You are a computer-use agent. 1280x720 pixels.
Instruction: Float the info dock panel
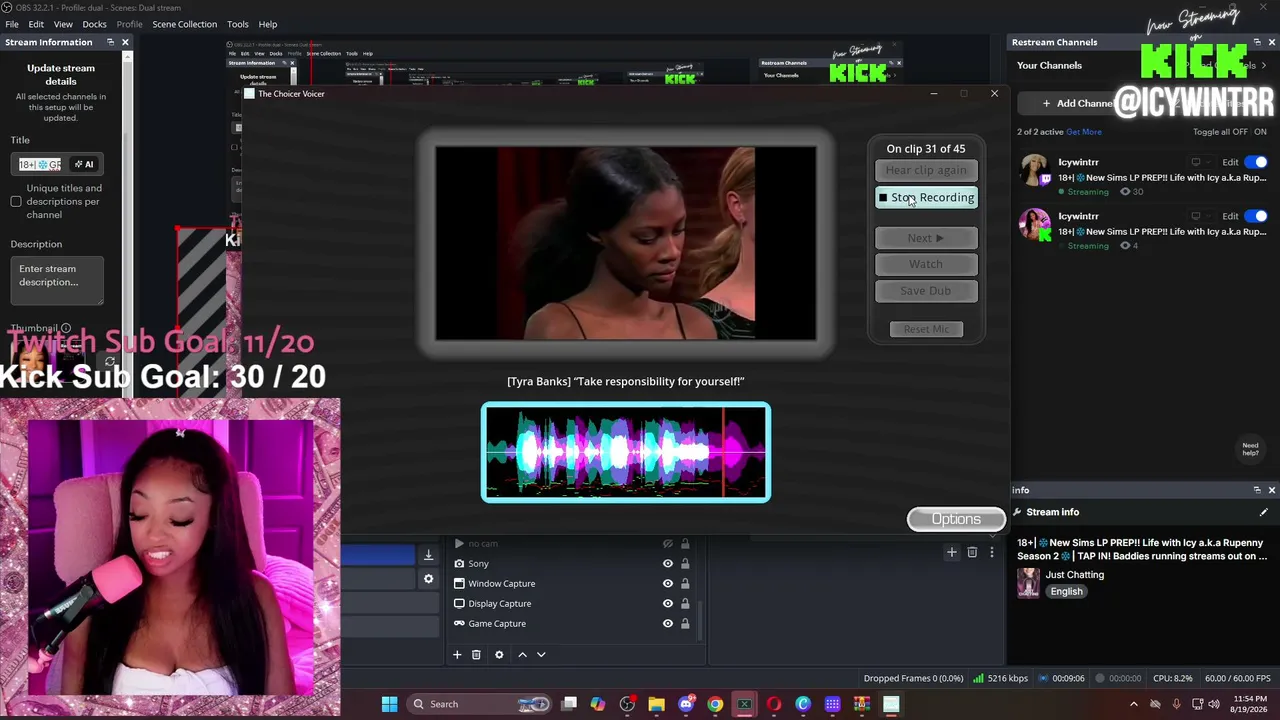[x=1257, y=490]
